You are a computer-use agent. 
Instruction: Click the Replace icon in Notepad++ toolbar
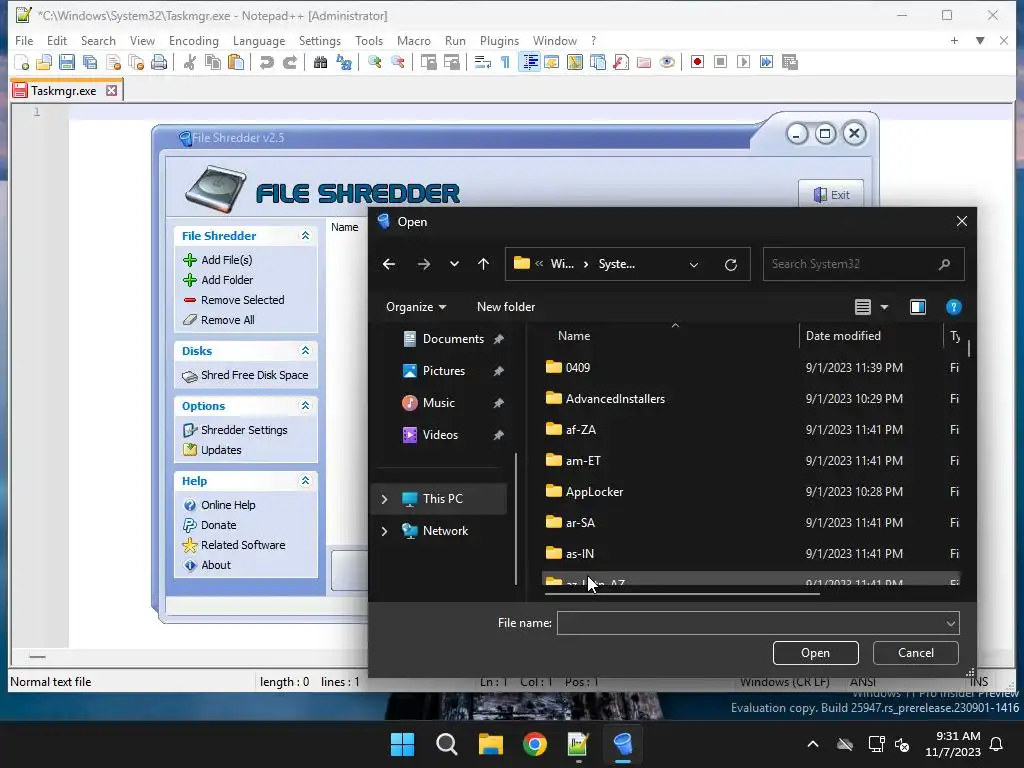pyautogui.click(x=344, y=62)
